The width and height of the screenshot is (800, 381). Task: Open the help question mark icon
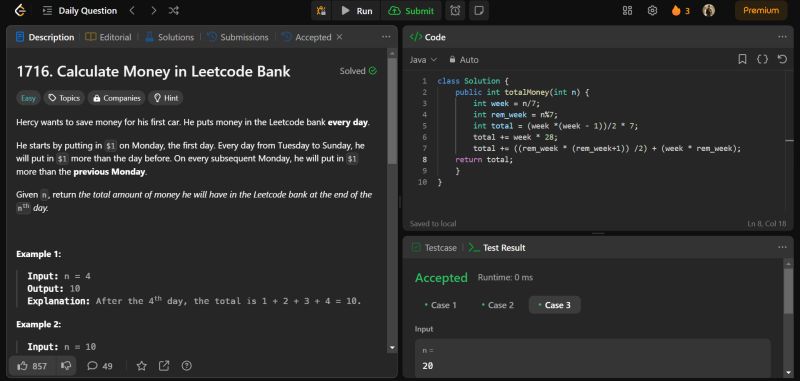click(x=187, y=366)
